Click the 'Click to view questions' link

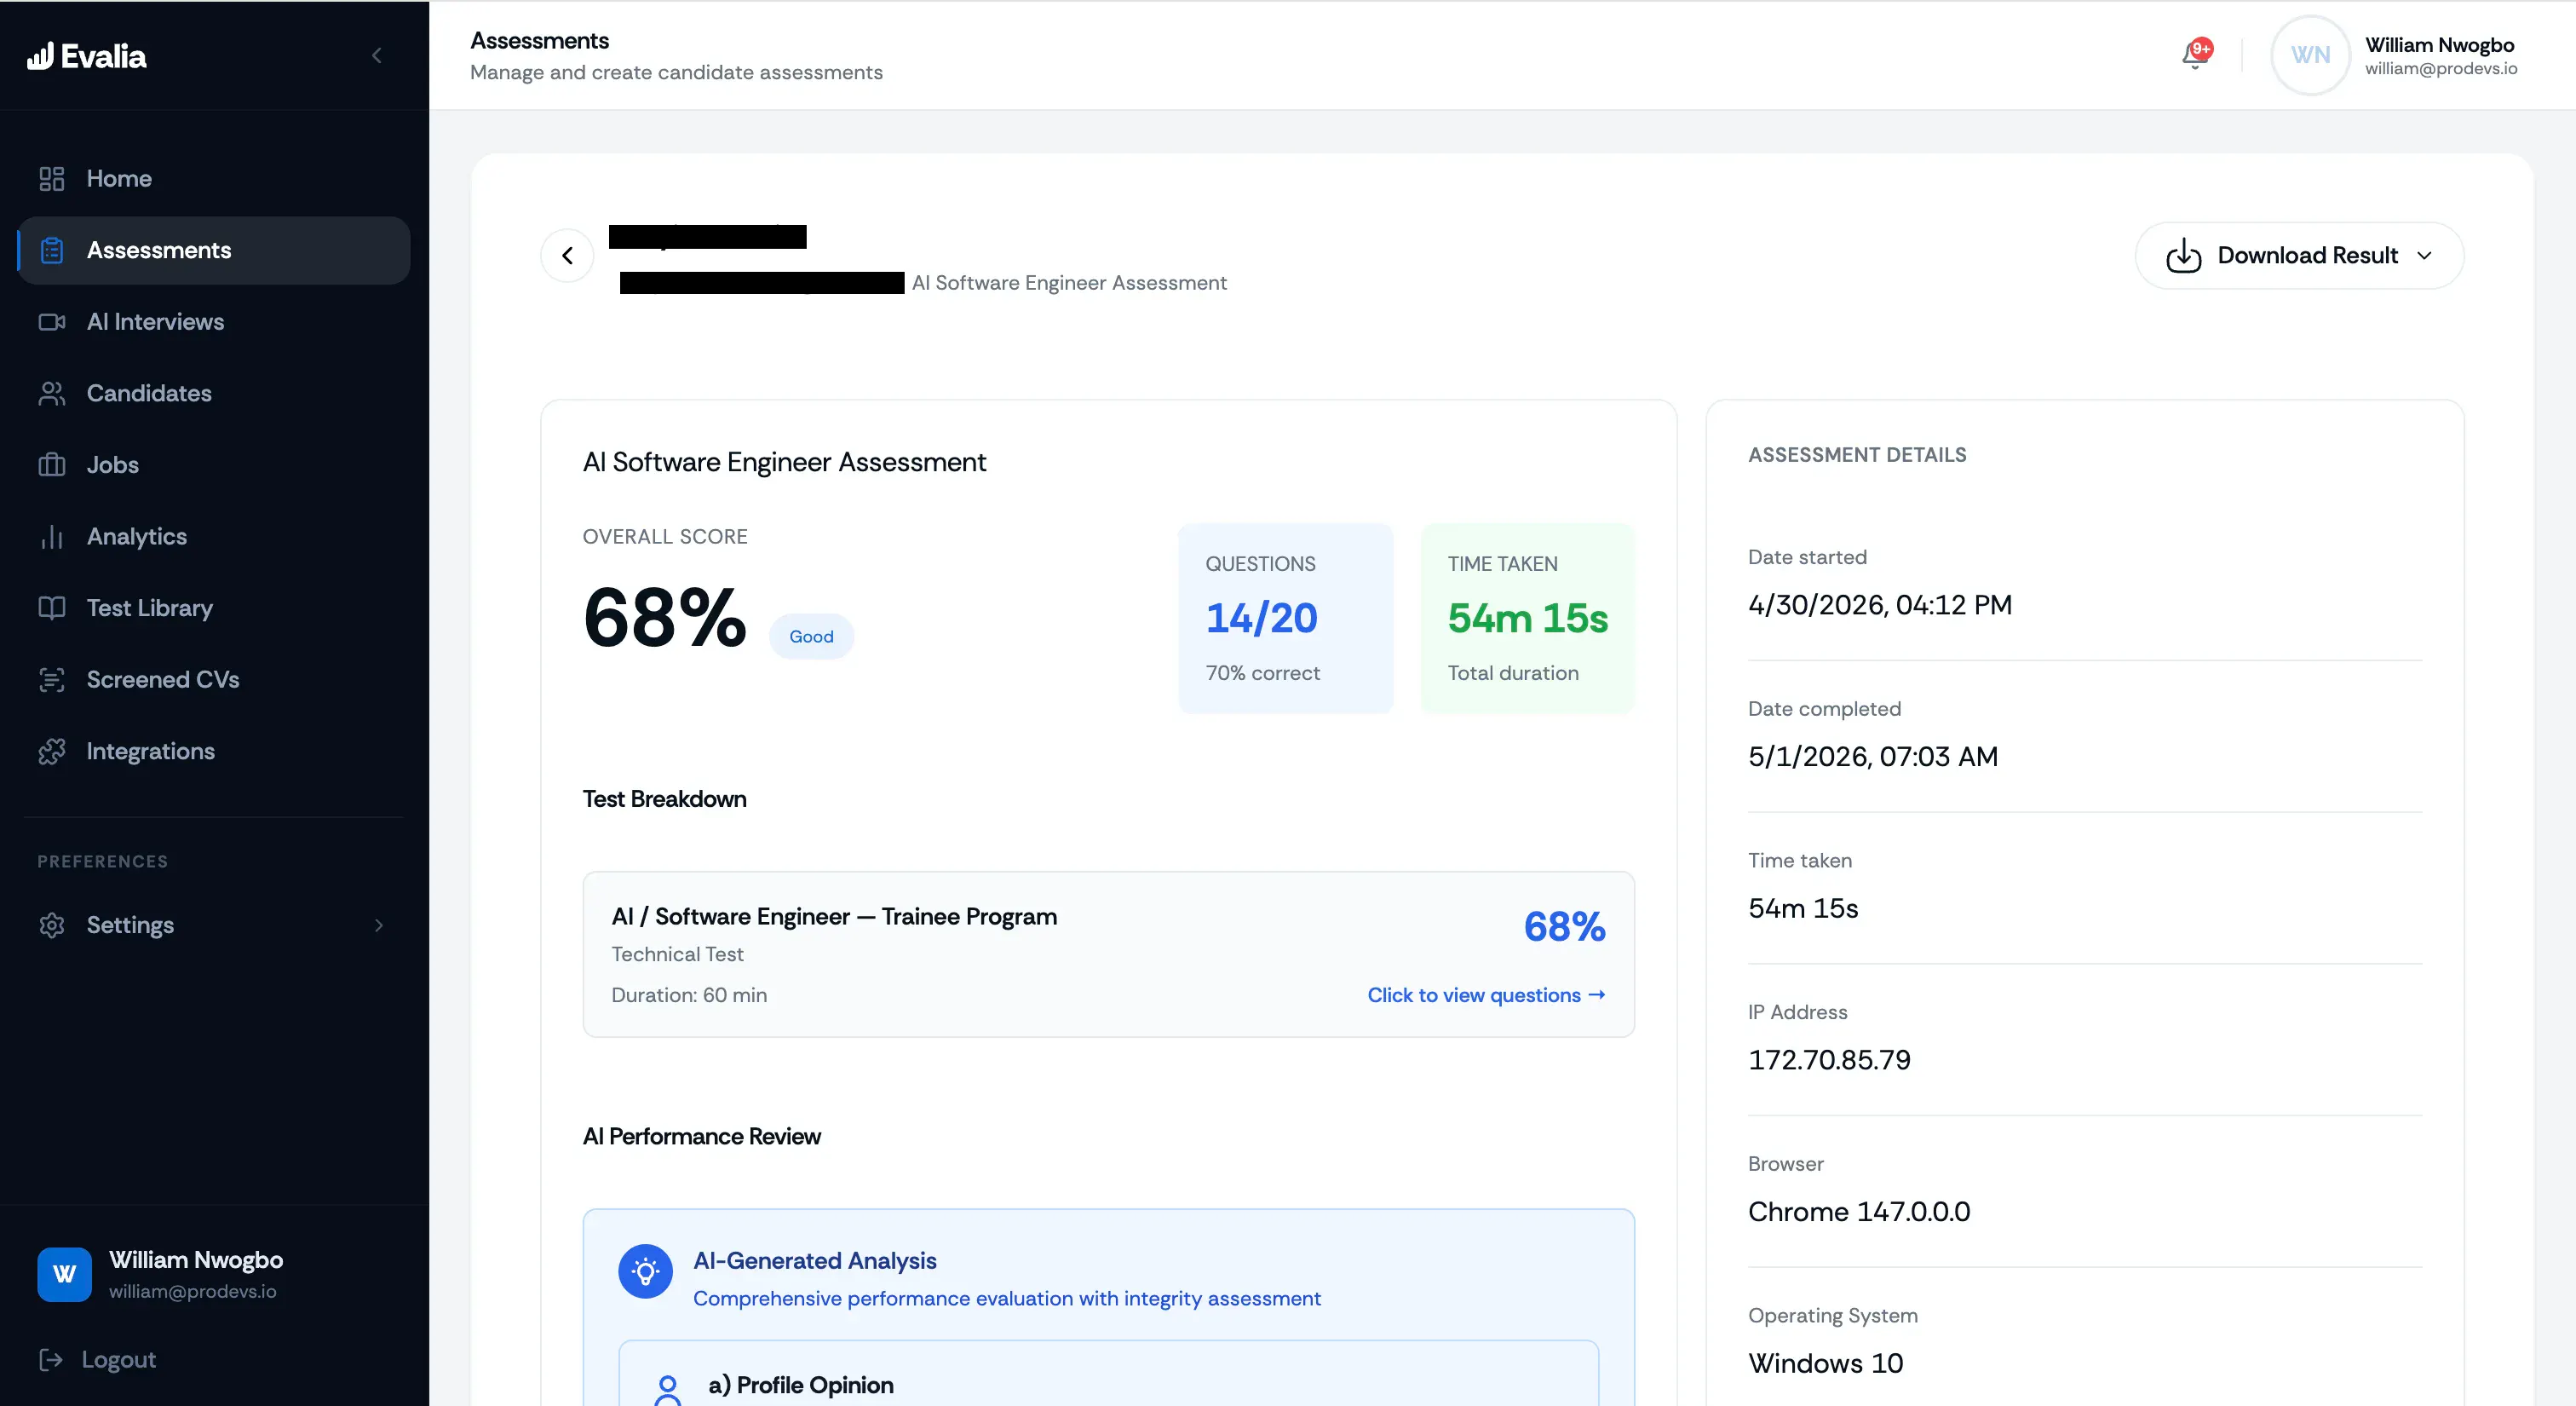(1486, 995)
